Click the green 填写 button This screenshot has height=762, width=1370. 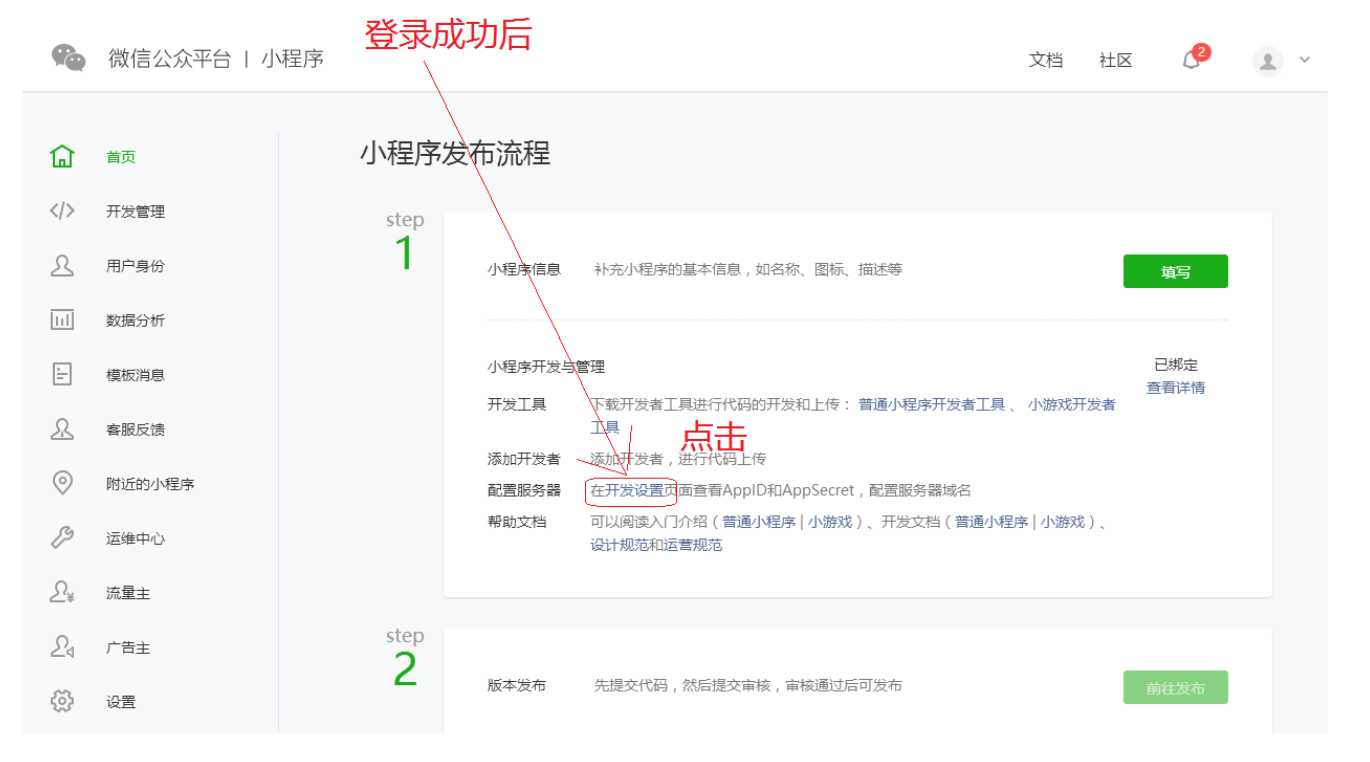[x=1175, y=271]
